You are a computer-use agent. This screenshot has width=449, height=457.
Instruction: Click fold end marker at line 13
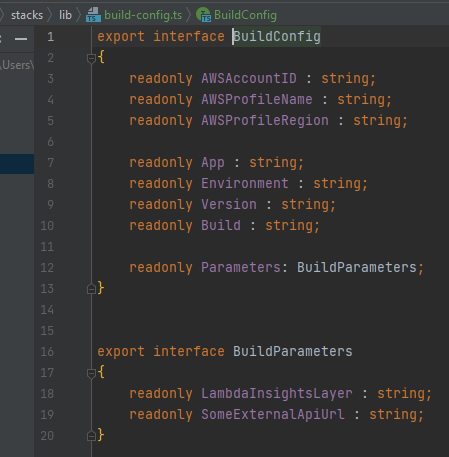click(91, 289)
